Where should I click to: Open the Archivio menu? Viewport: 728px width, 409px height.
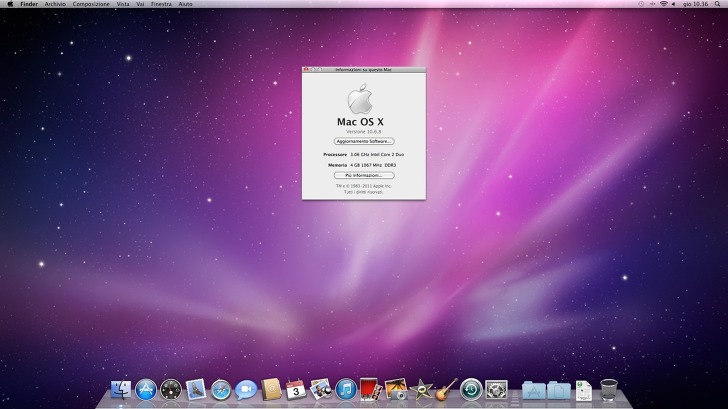(x=55, y=4)
